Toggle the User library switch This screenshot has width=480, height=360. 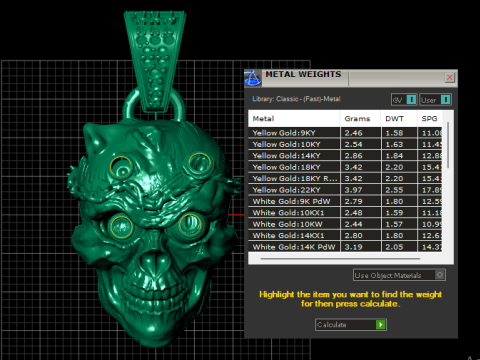click(x=435, y=100)
